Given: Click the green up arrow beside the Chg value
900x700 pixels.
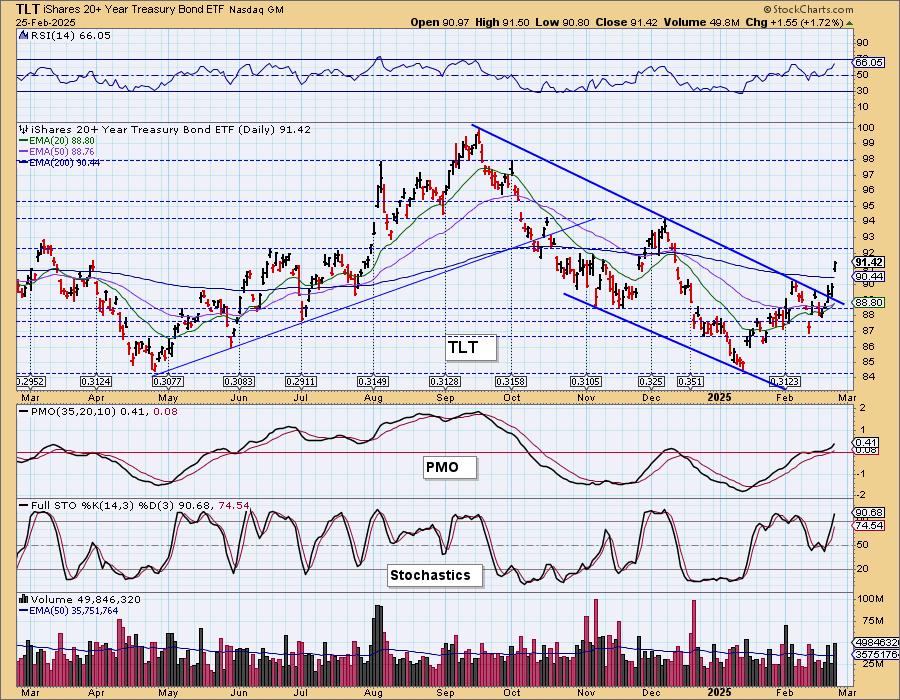Looking at the screenshot, I should [x=850, y=23].
